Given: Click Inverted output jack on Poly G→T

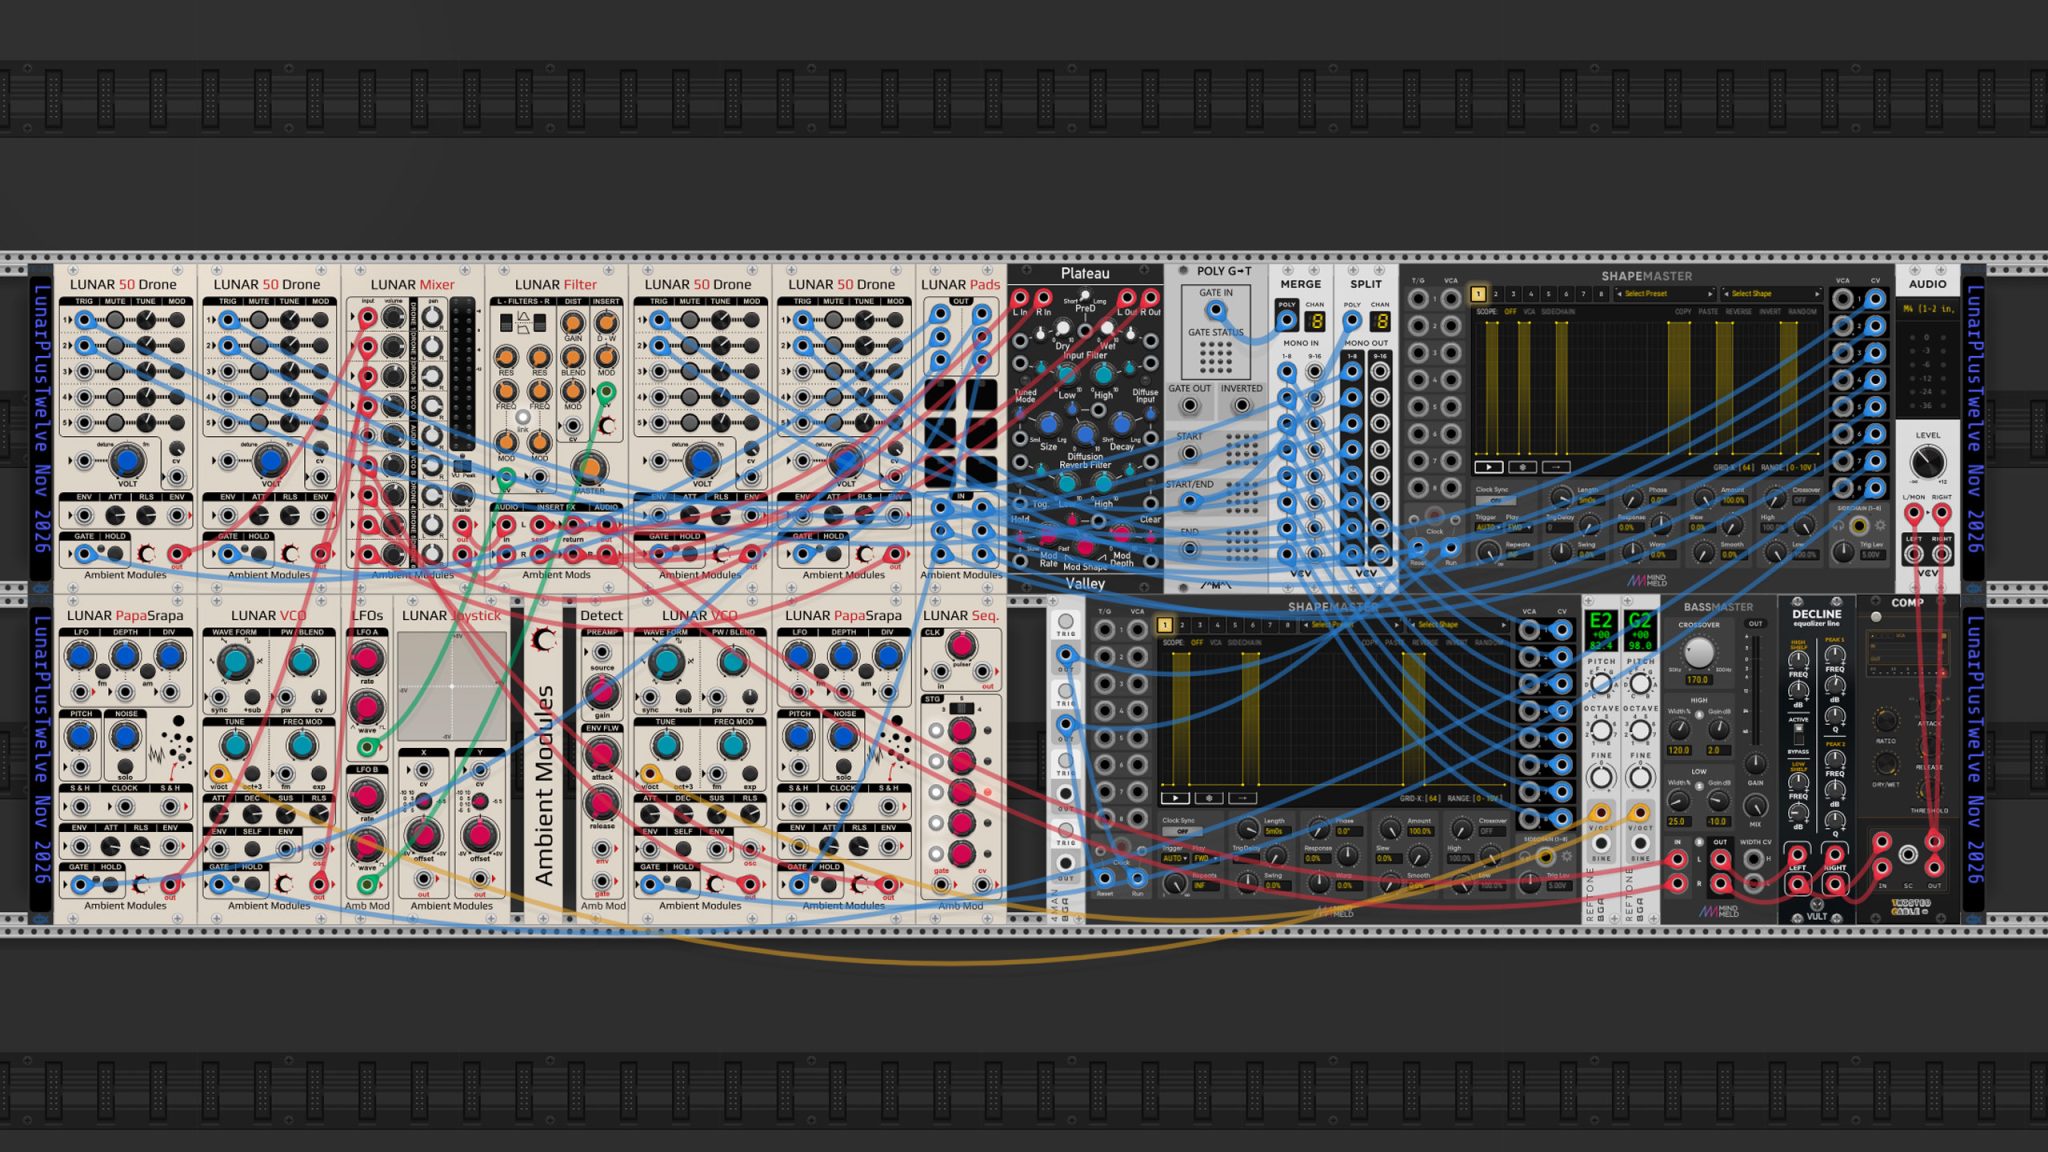Looking at the screenshot, I should coord(1241,406).
